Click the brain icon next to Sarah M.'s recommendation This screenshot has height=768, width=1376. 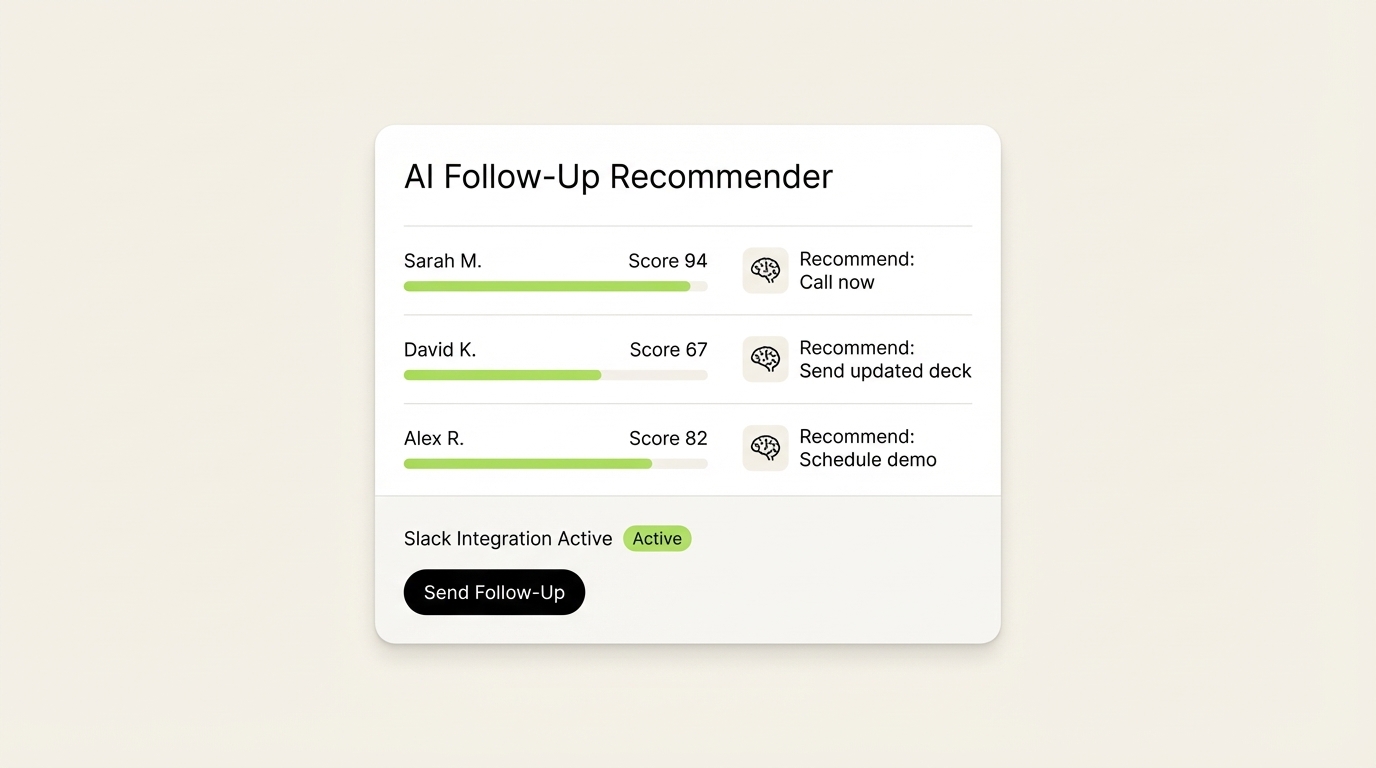765,270
